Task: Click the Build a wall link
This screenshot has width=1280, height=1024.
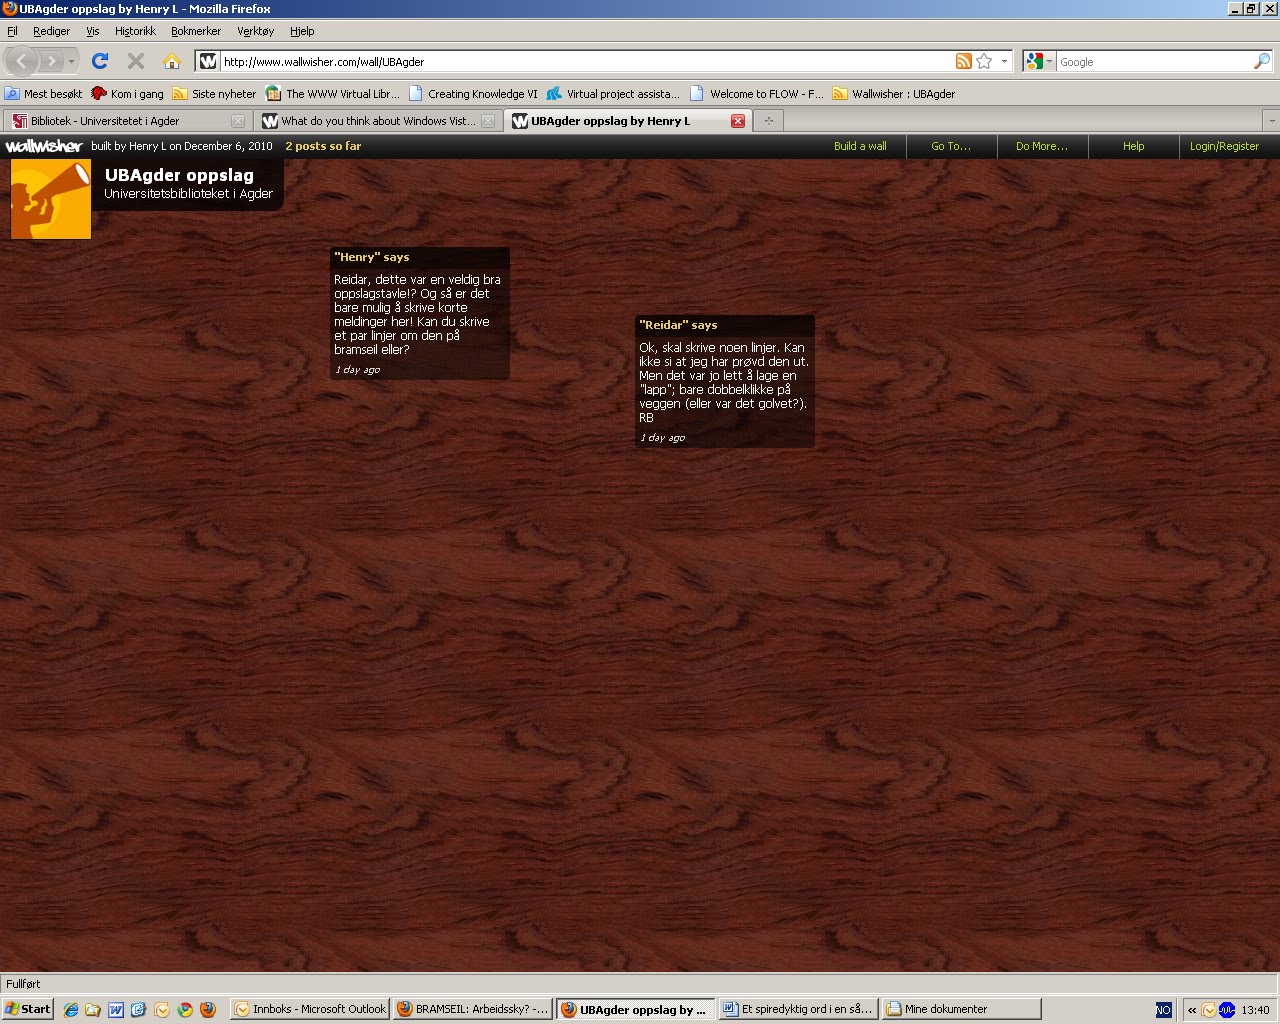Action: [x=860, y=146]
